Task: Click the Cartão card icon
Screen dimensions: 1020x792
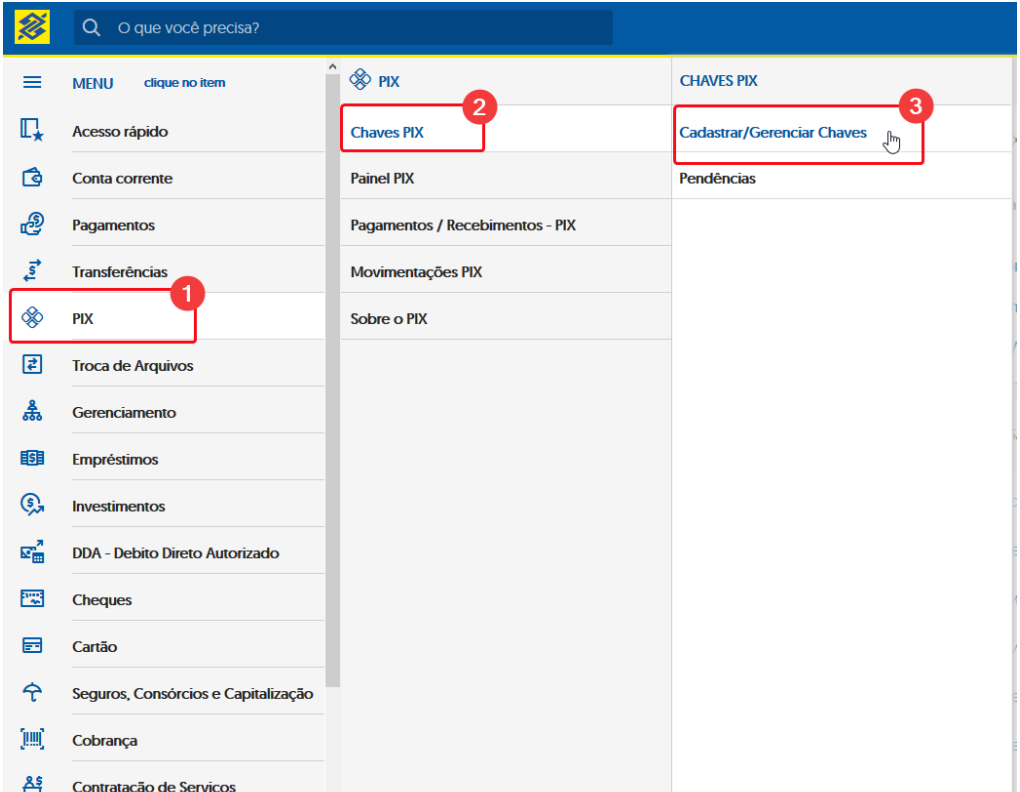Action: [x=32, y=645]
